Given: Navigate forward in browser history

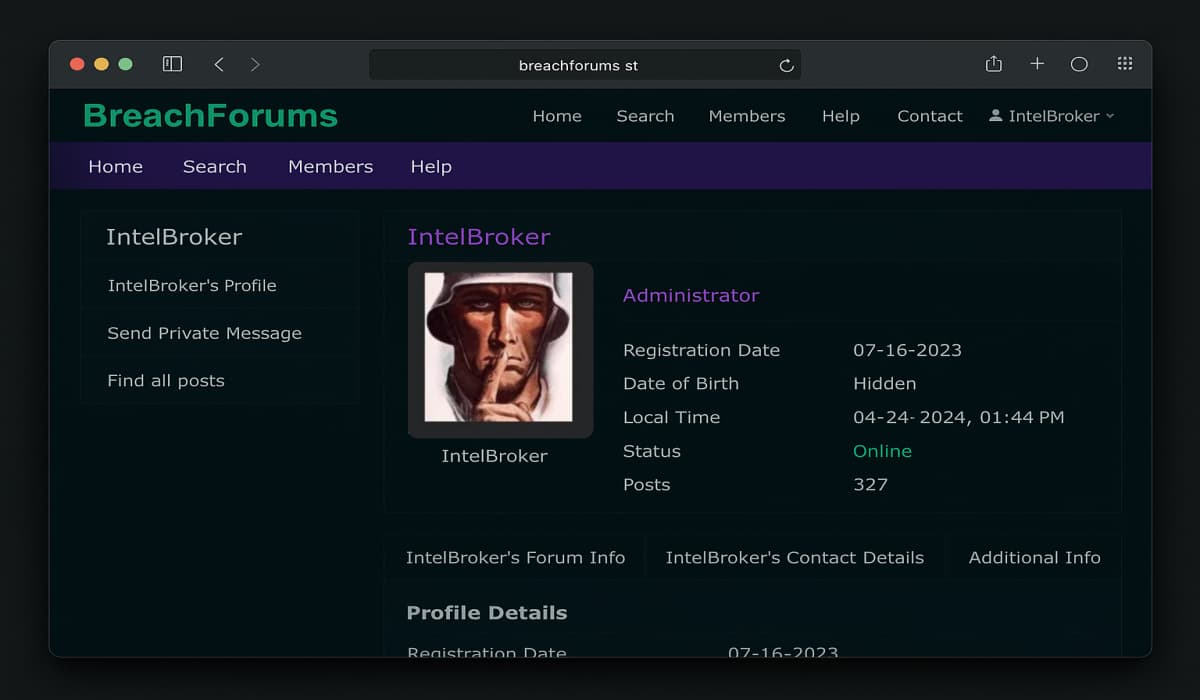Looking at the screenshot, I should point(255,63).
